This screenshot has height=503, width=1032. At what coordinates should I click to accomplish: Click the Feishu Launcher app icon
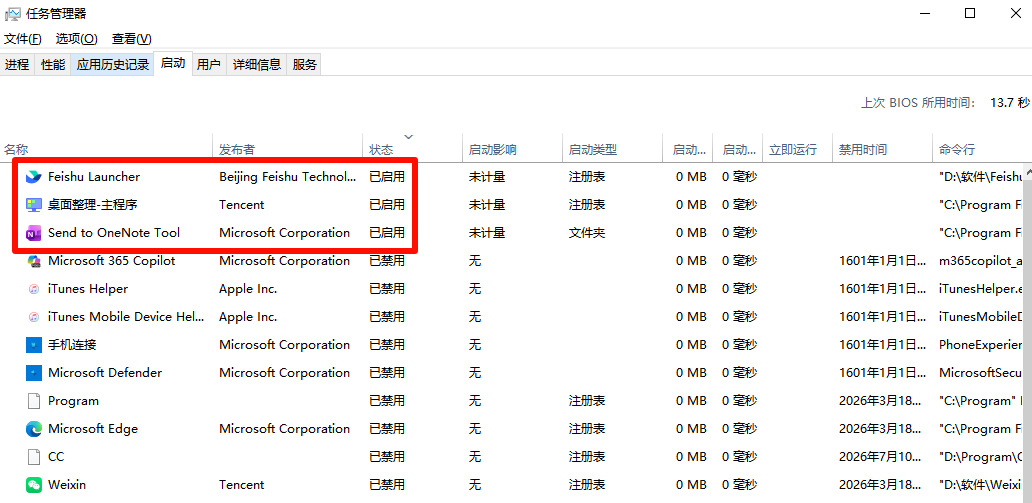(34, 176)
